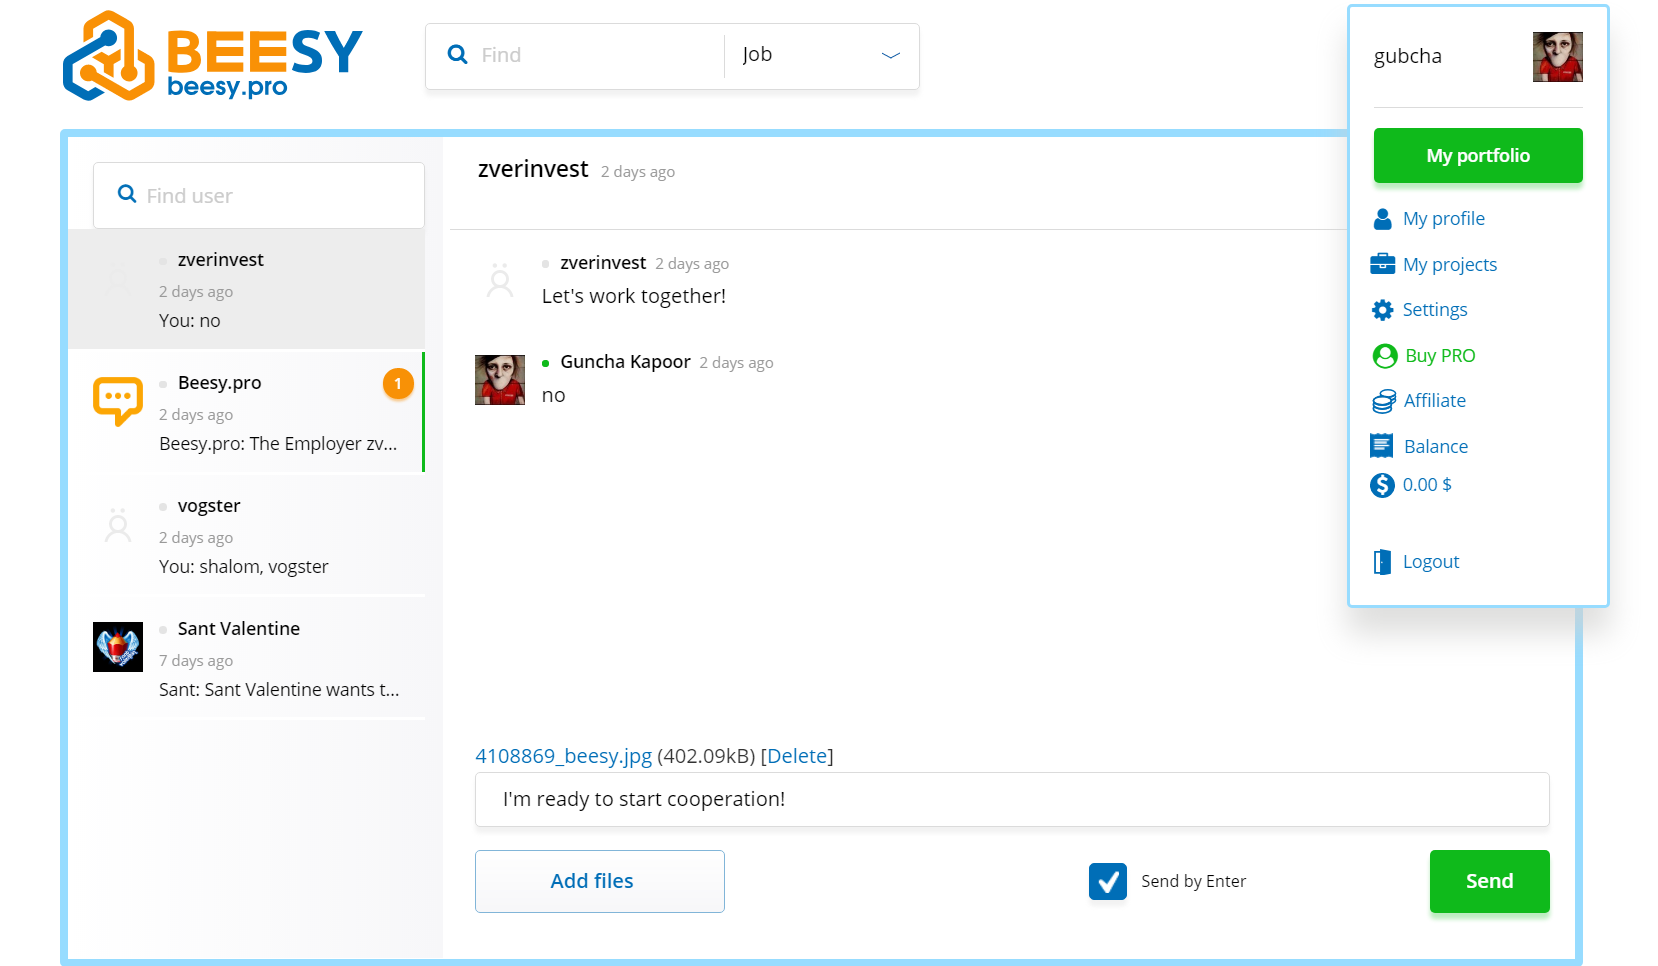Click 'Beesy.pro: The Employer zv...' preview text
The height and width of the screenshot is (966, 1658).
(x=278, y=444)
